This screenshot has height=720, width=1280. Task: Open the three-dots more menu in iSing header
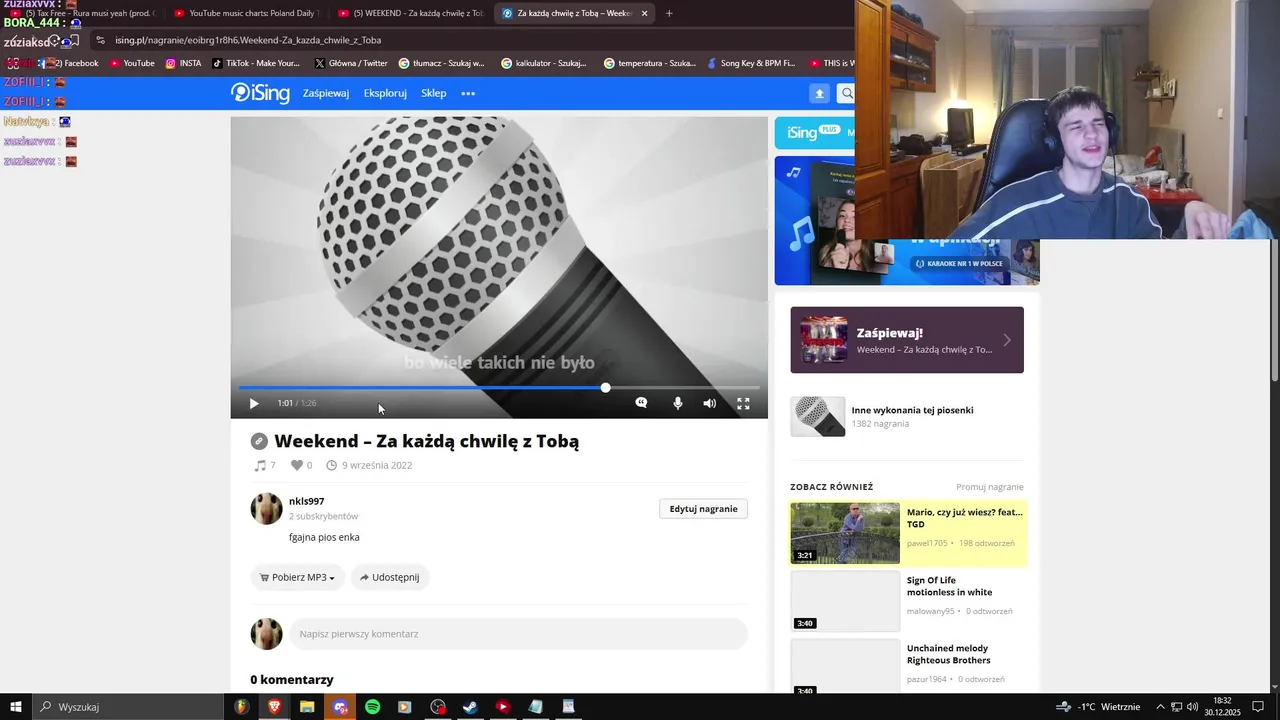pyautogui.click(x=468, y=93)
